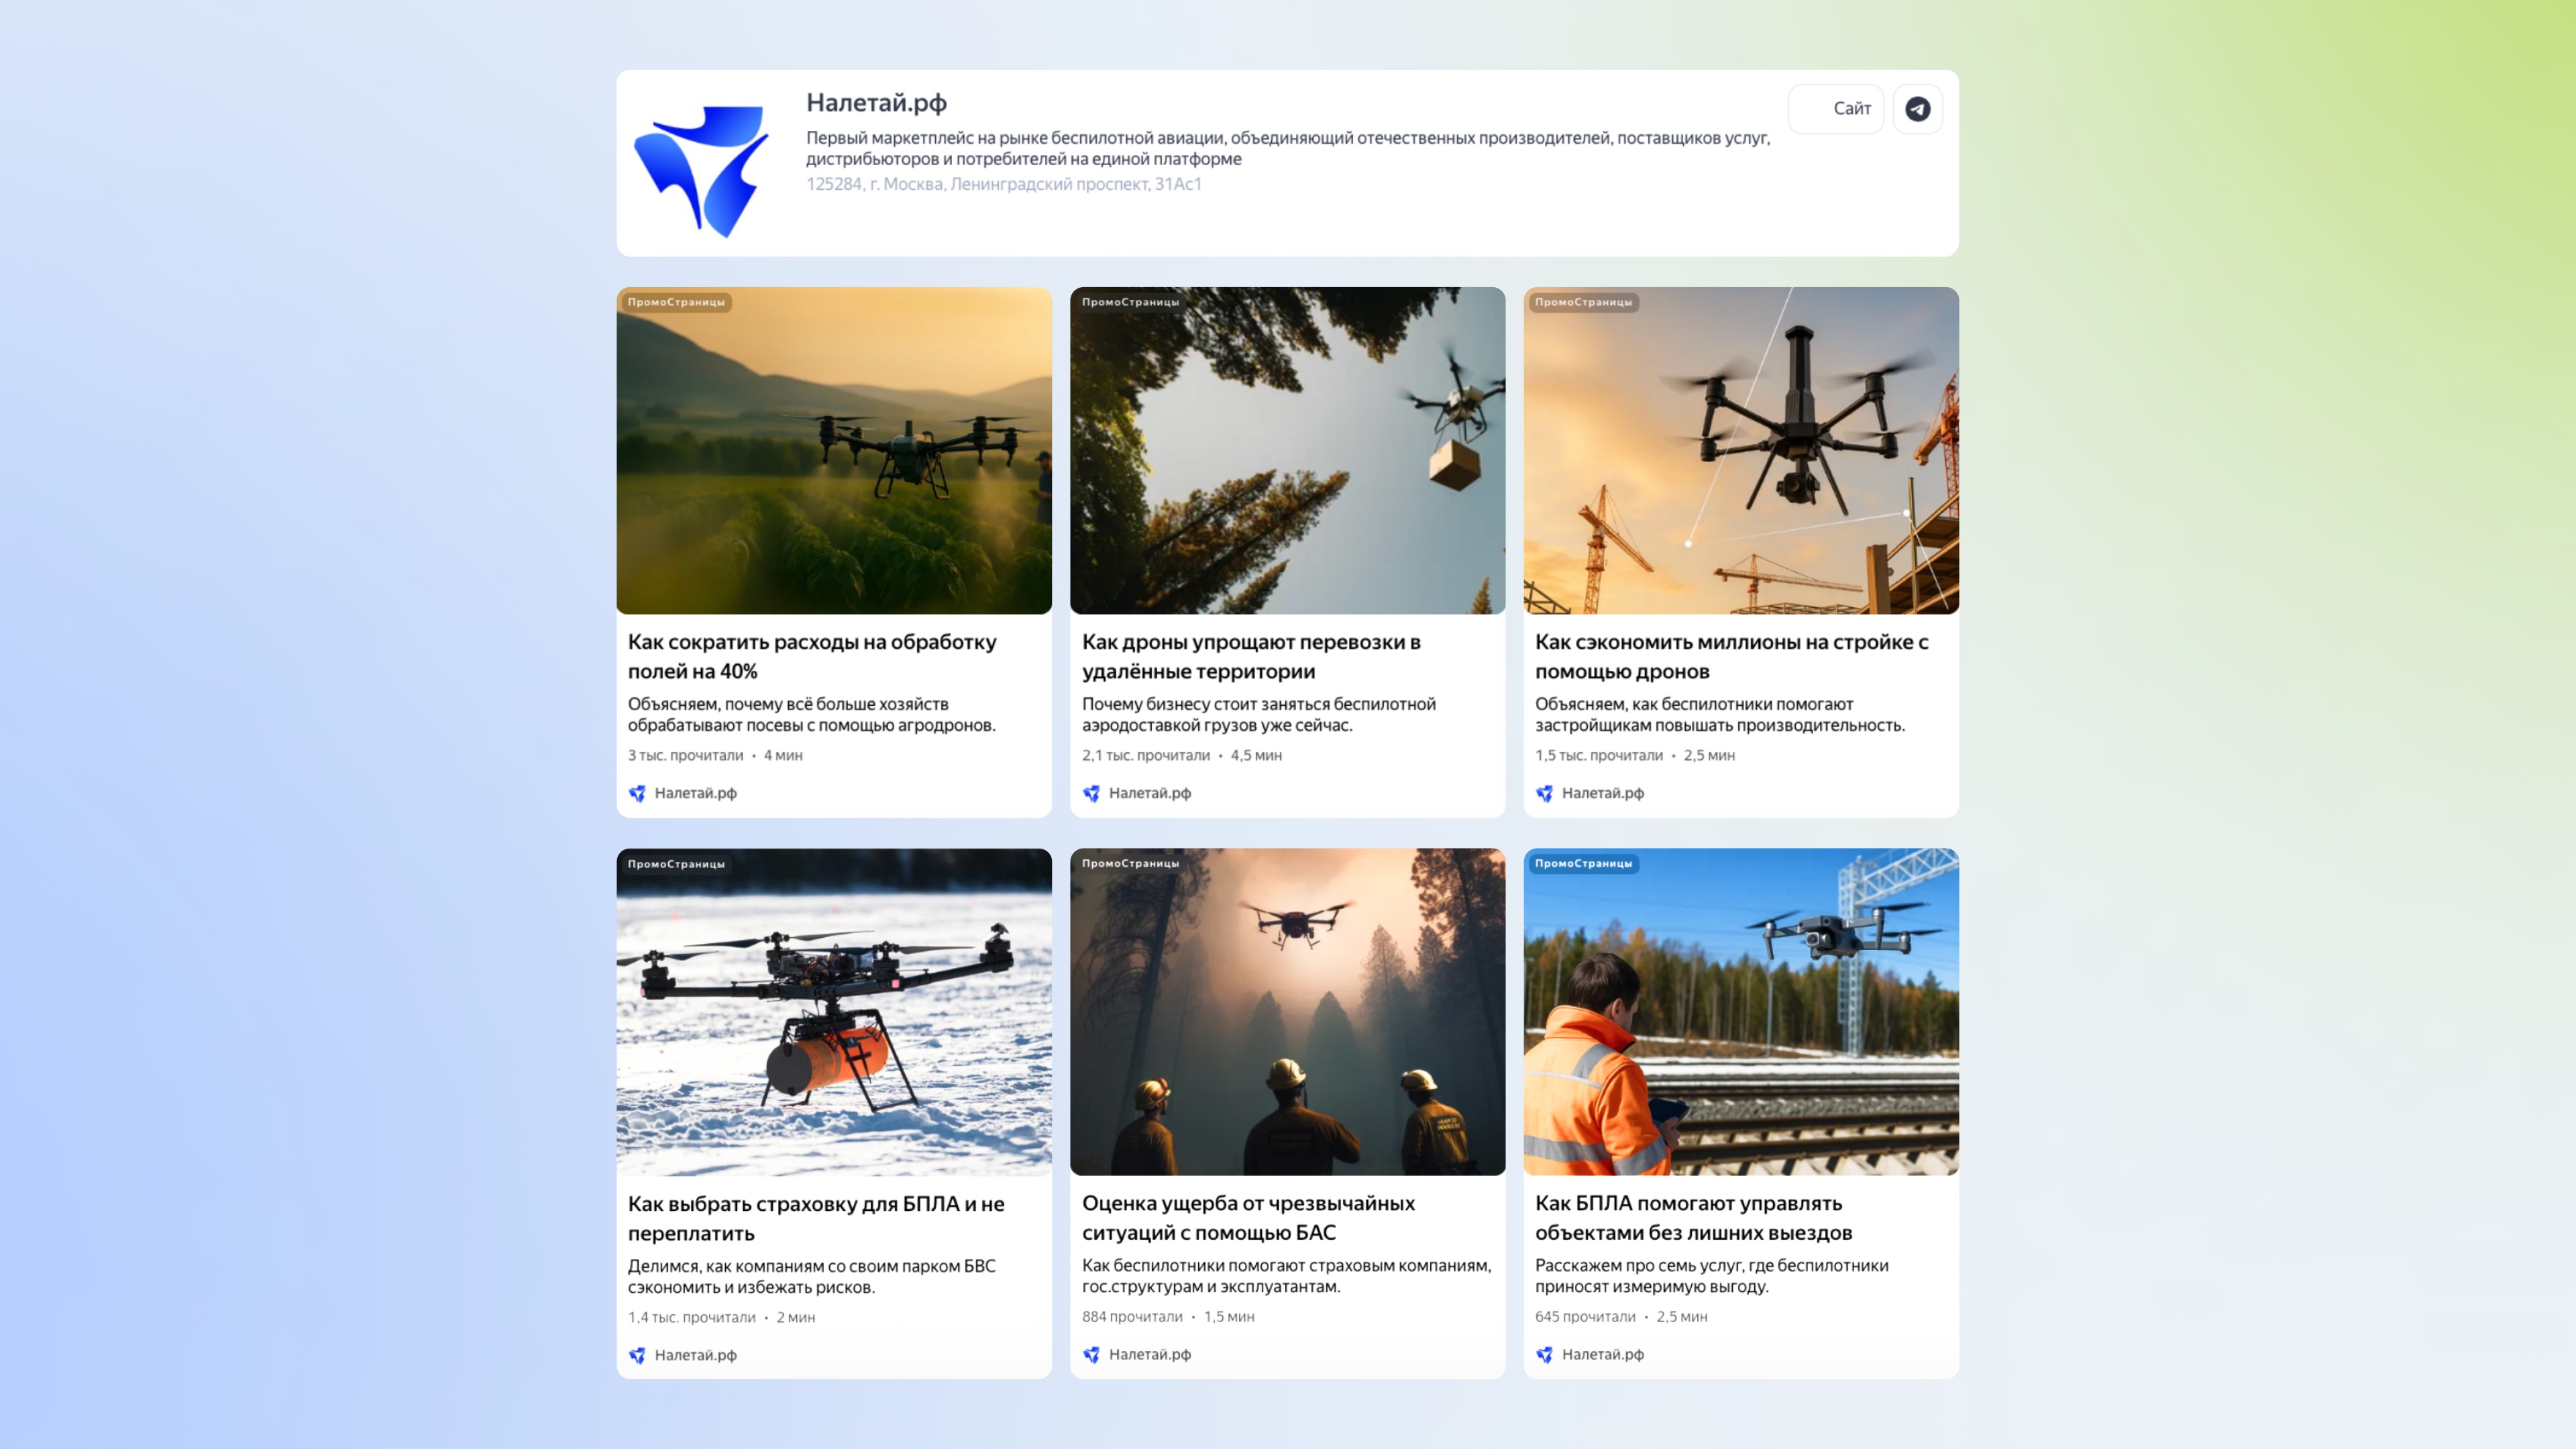Screen dimensions: 2576x1449
Task: Click small logo icon under field-processing article
Action: [637, 793]
